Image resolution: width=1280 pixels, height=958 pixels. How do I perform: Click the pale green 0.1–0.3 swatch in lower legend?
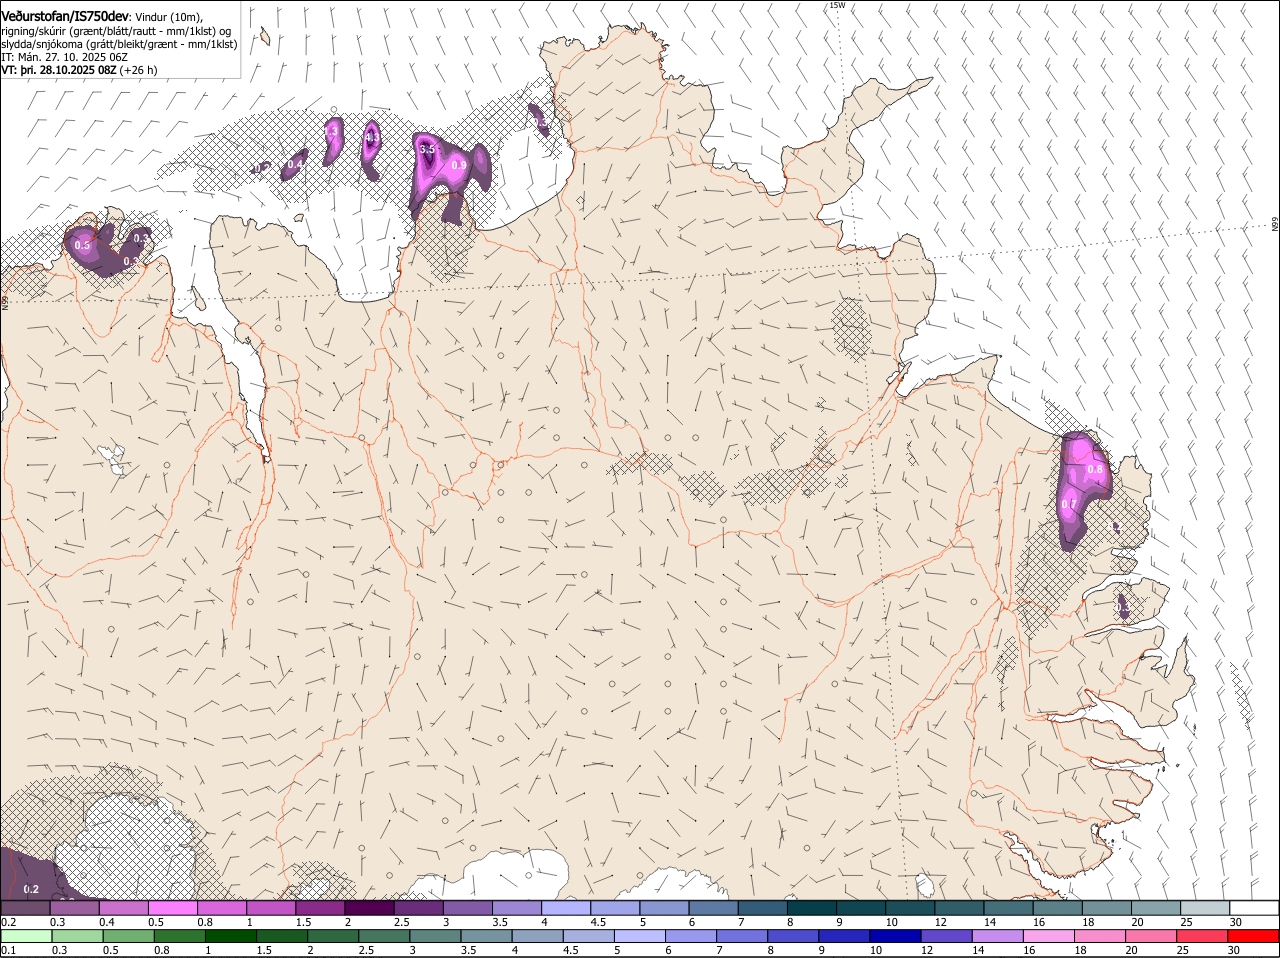pyautogui.click(x=29, y=937)
